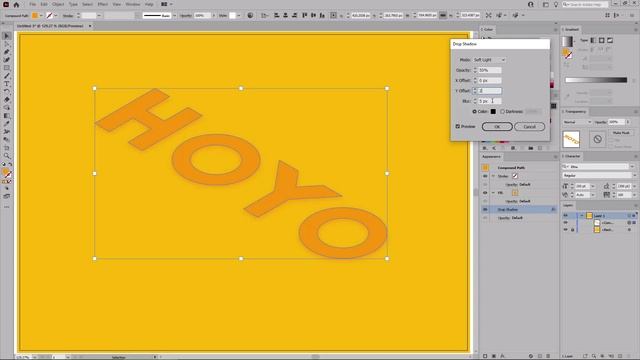Select the Color radio button in Drop Shadow
The image size is (640, 360).
[474, 111]
